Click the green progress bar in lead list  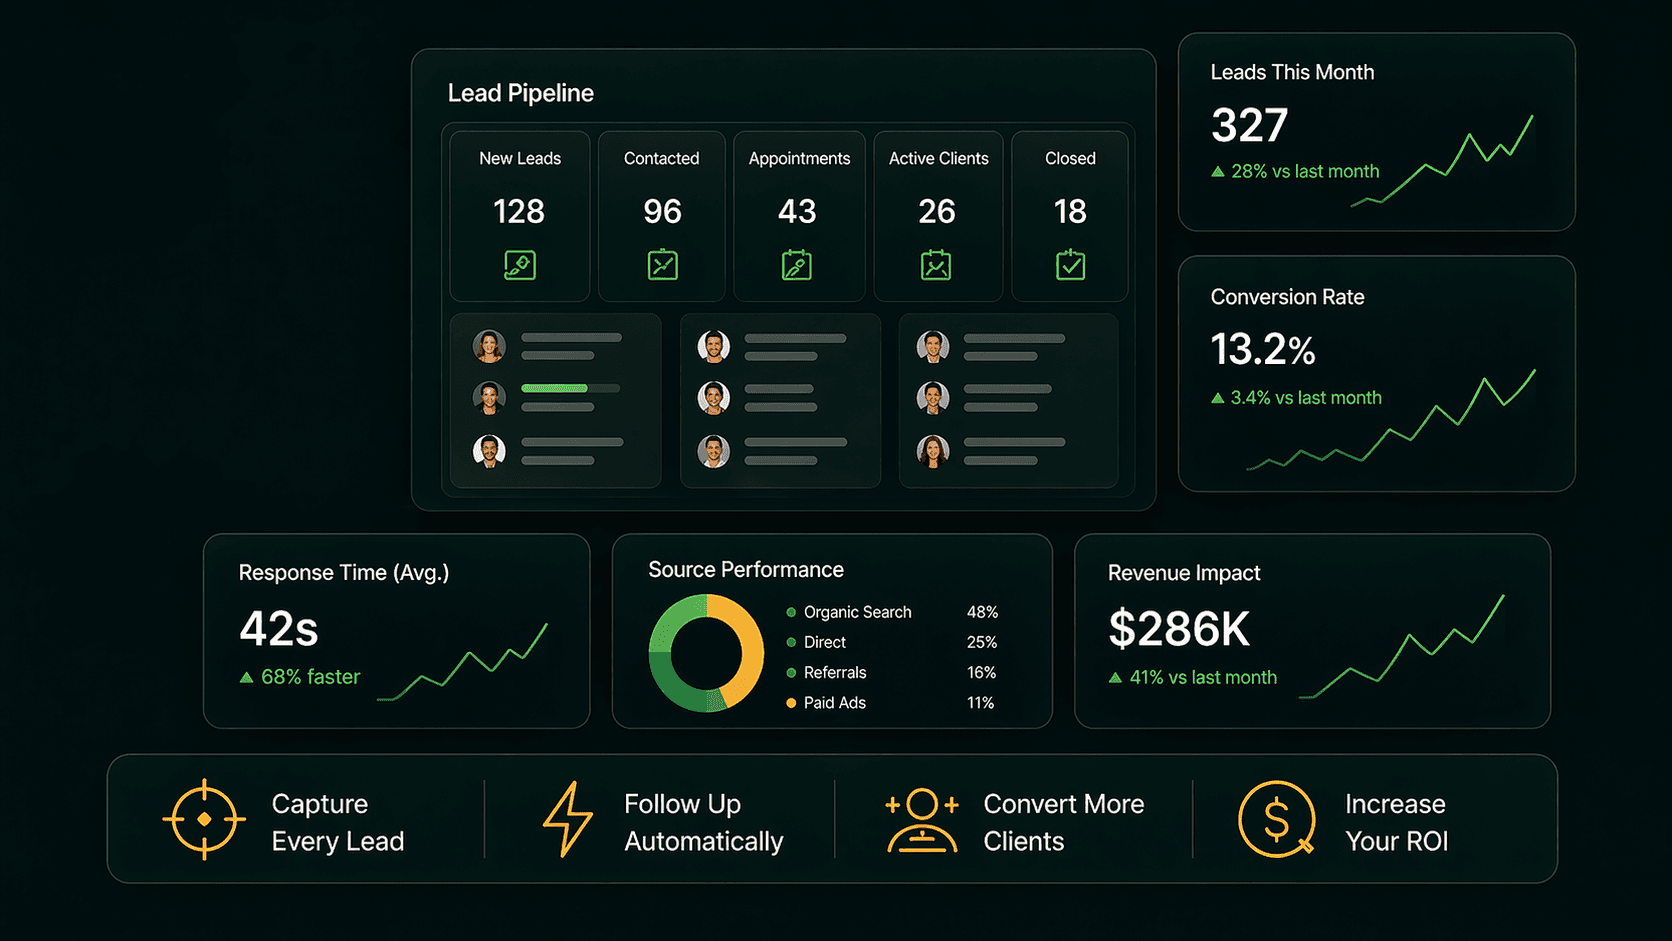pos(552,388)
